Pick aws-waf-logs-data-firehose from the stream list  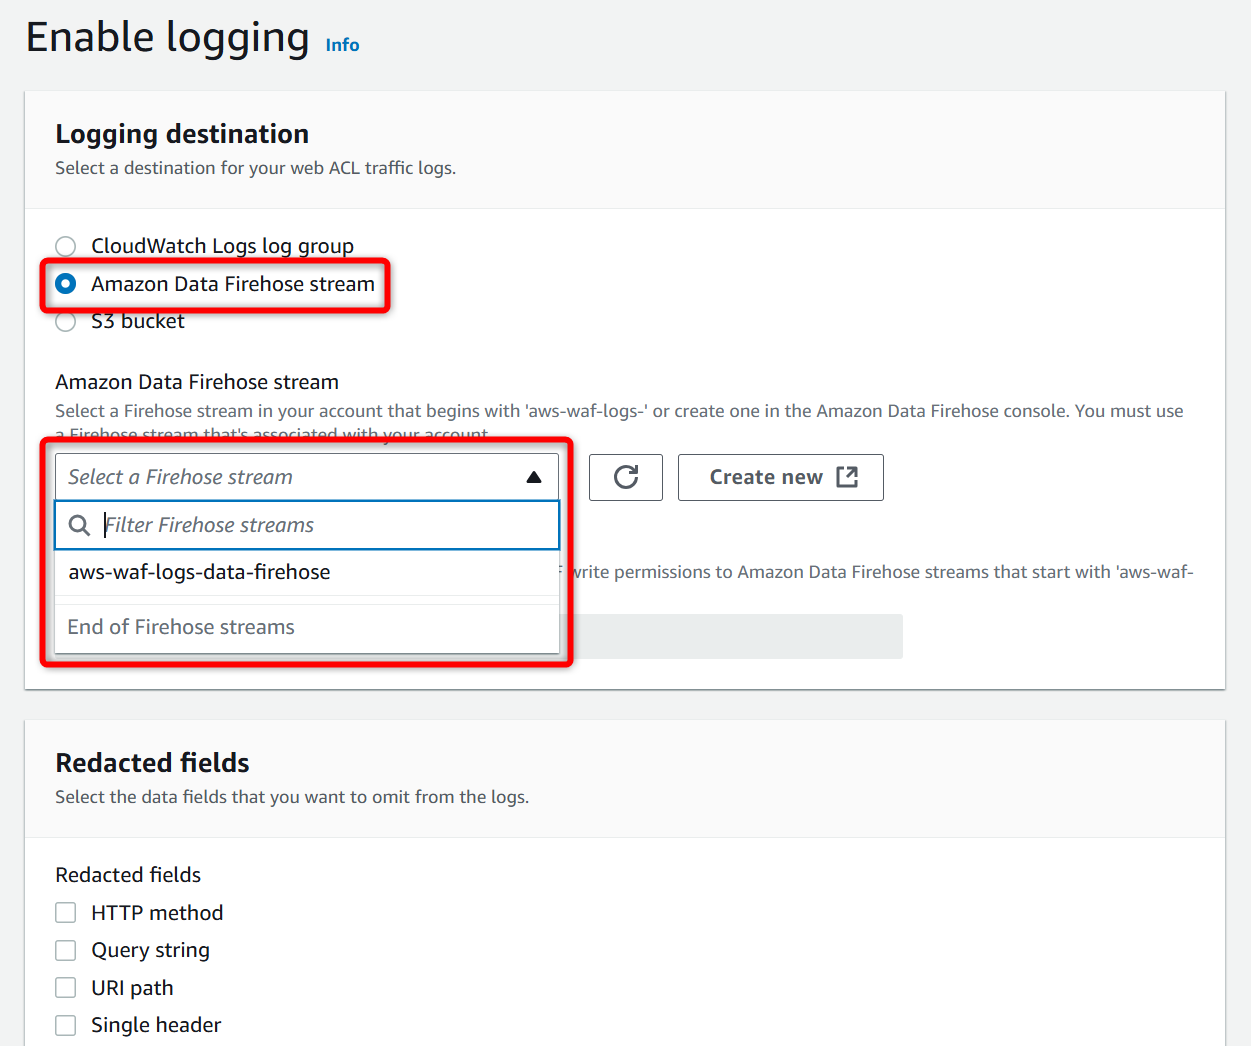[x=200, y=572]
